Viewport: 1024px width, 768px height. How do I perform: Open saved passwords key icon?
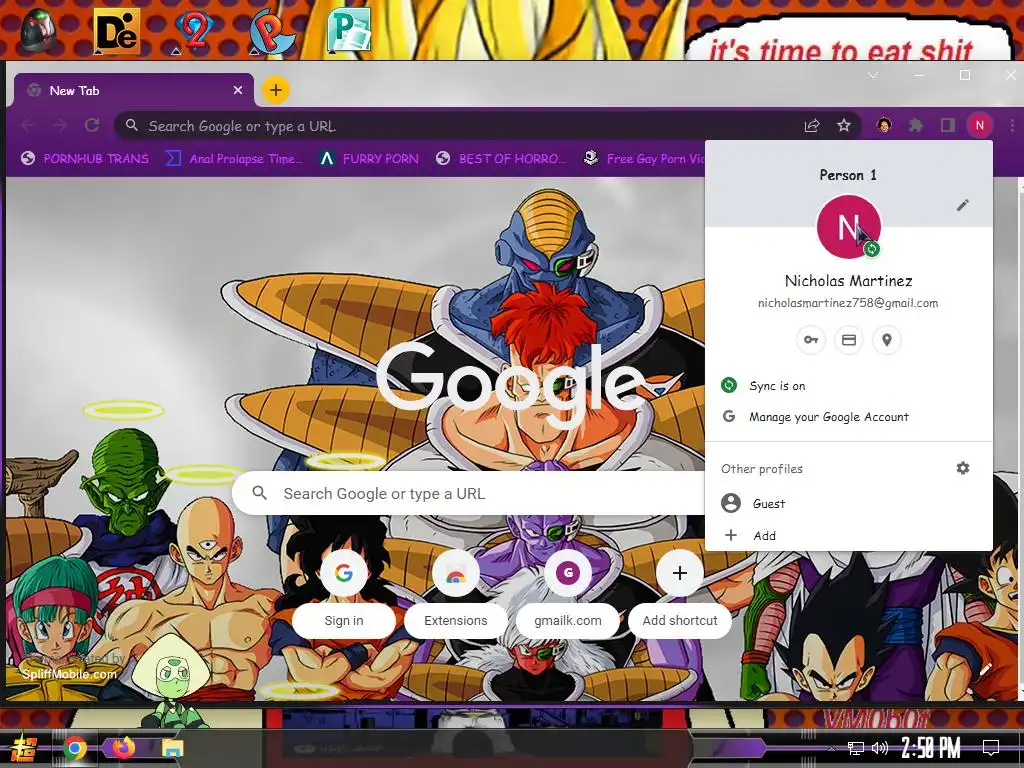click(x=810, y=340)
